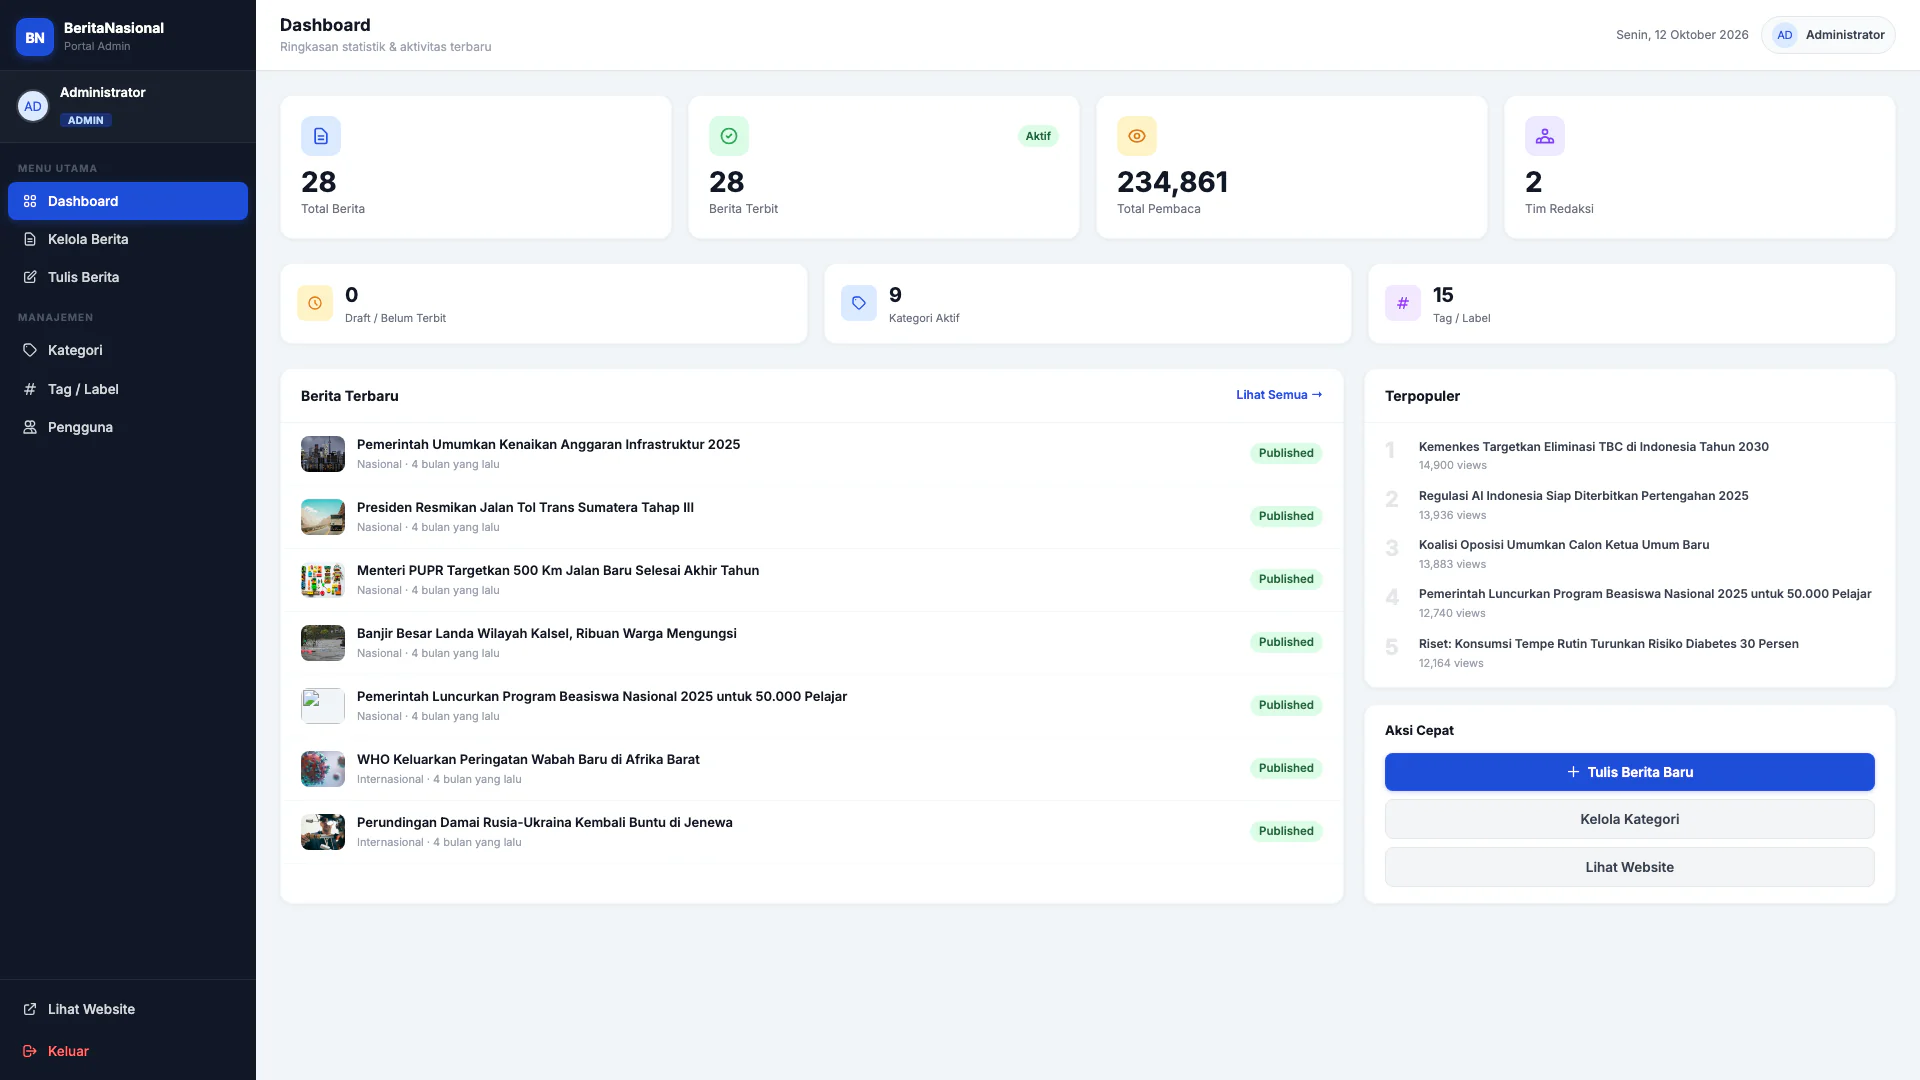Click thumbnail of Rusia-Ukraina news item
The image size is (1920, 1080).
coord(323,832)
